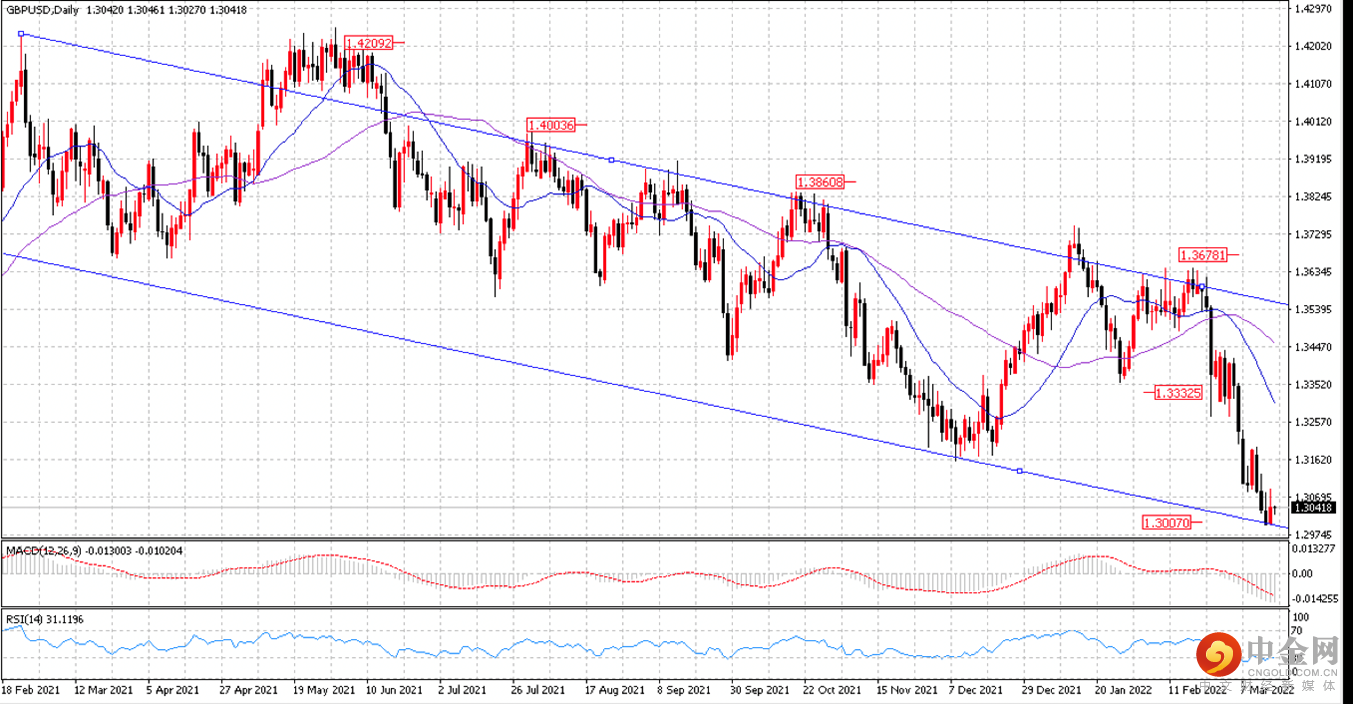Select the 1.42092 red price label

pyautogui.click(x=367, y=43)
